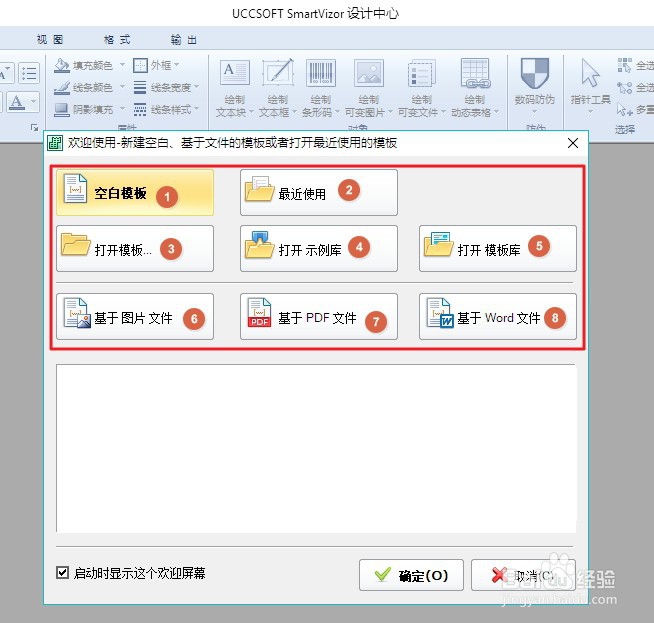Select the 绘制文本块 draw text block tool
The height and width of the screenshot is (623, 654).
[x=235, y=88]
